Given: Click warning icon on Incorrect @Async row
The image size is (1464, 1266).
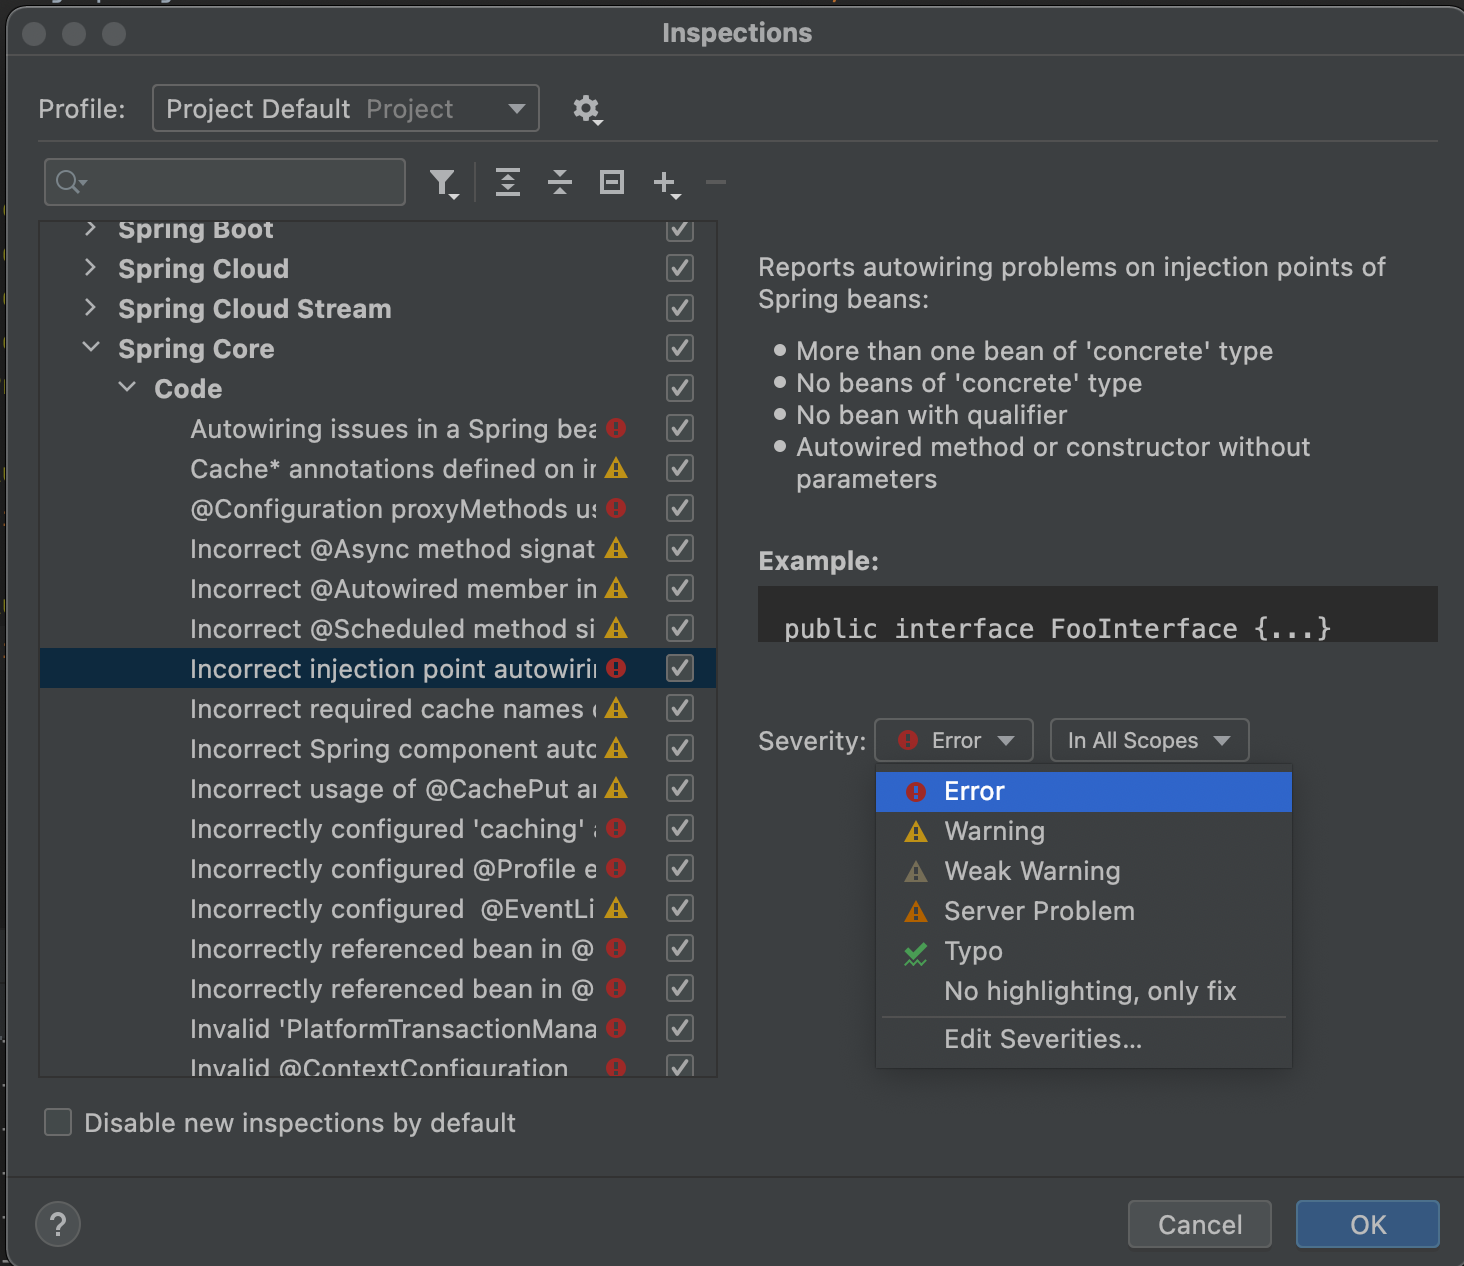Looking at the screenshot, I should (x=616, y=548).
